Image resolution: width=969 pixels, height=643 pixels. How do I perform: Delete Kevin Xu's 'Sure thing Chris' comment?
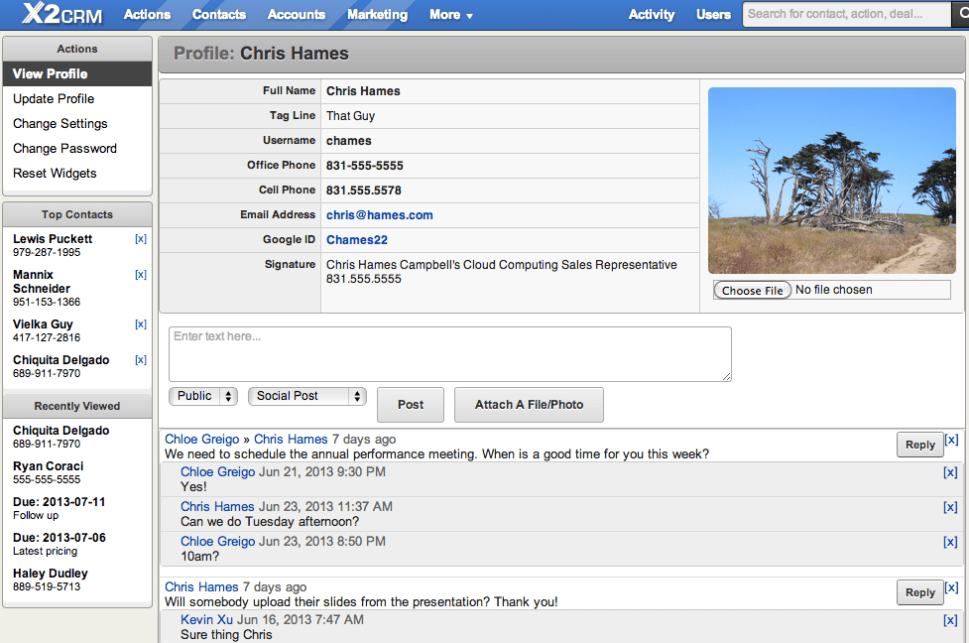click(950, 621)
